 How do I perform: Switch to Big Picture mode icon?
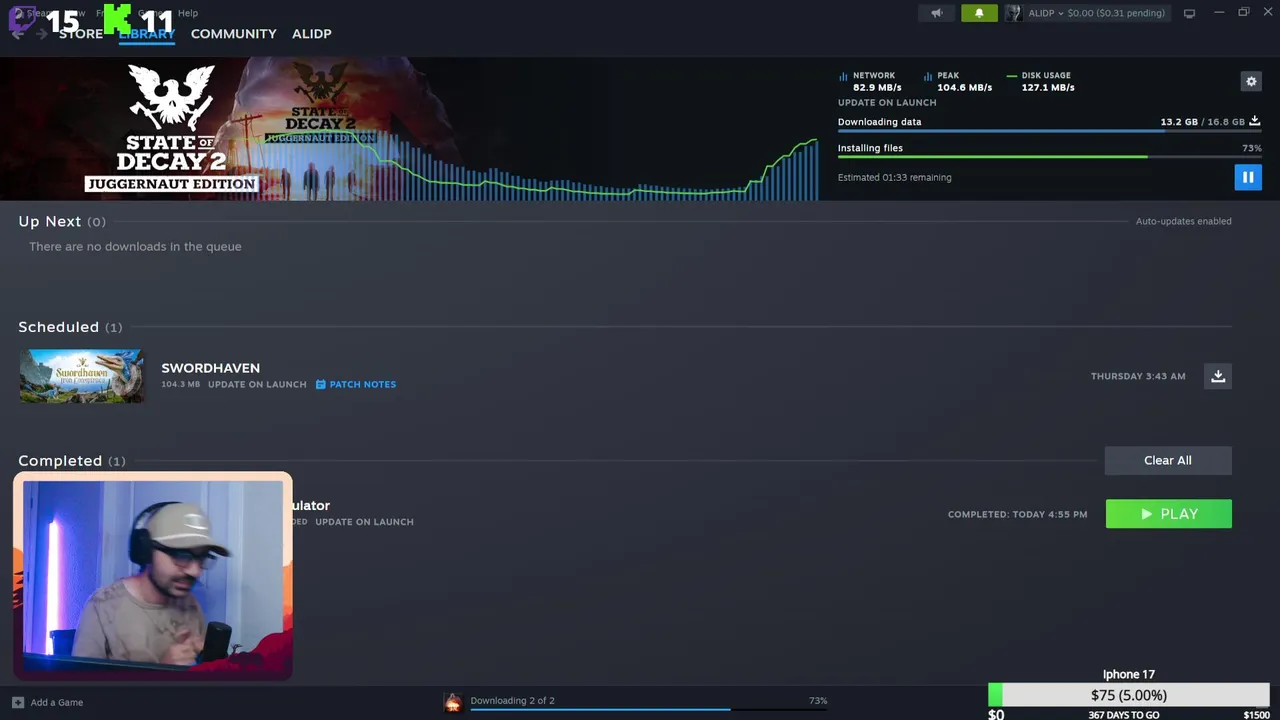click(1189, 13)
